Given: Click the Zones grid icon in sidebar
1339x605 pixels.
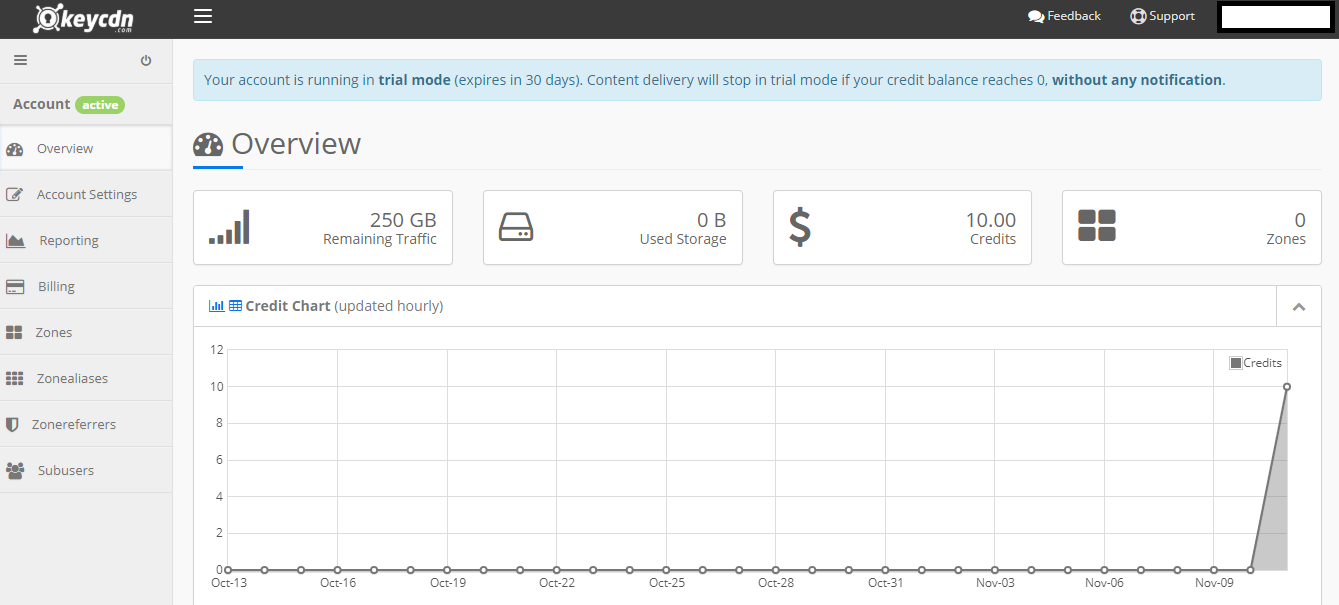Looking at the screenshot, I should pyautogui.click(x=14, y=333).
